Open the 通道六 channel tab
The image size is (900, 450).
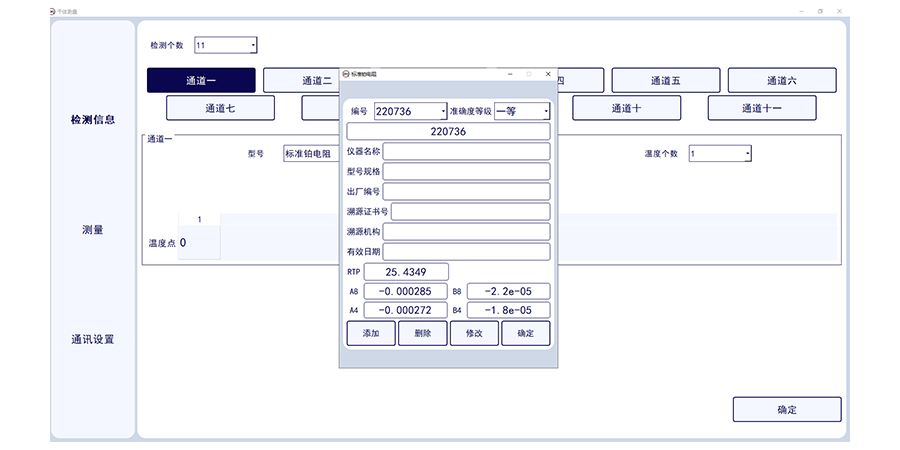coord(781,80)
